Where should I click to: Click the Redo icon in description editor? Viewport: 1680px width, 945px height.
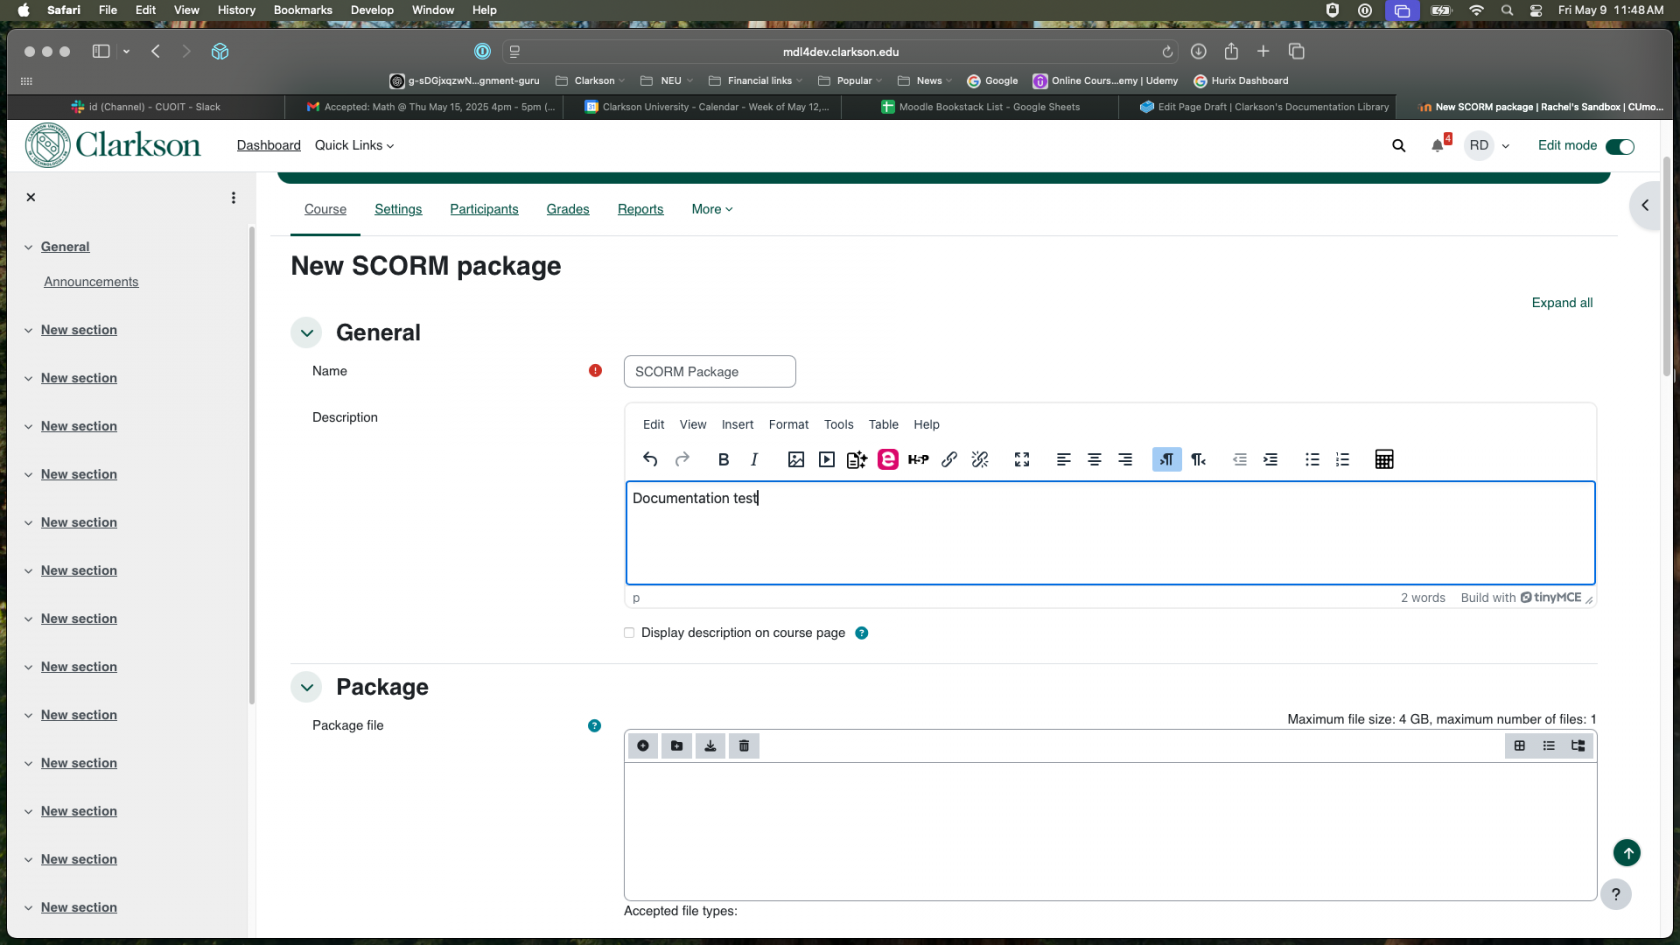tap(682, 459)
